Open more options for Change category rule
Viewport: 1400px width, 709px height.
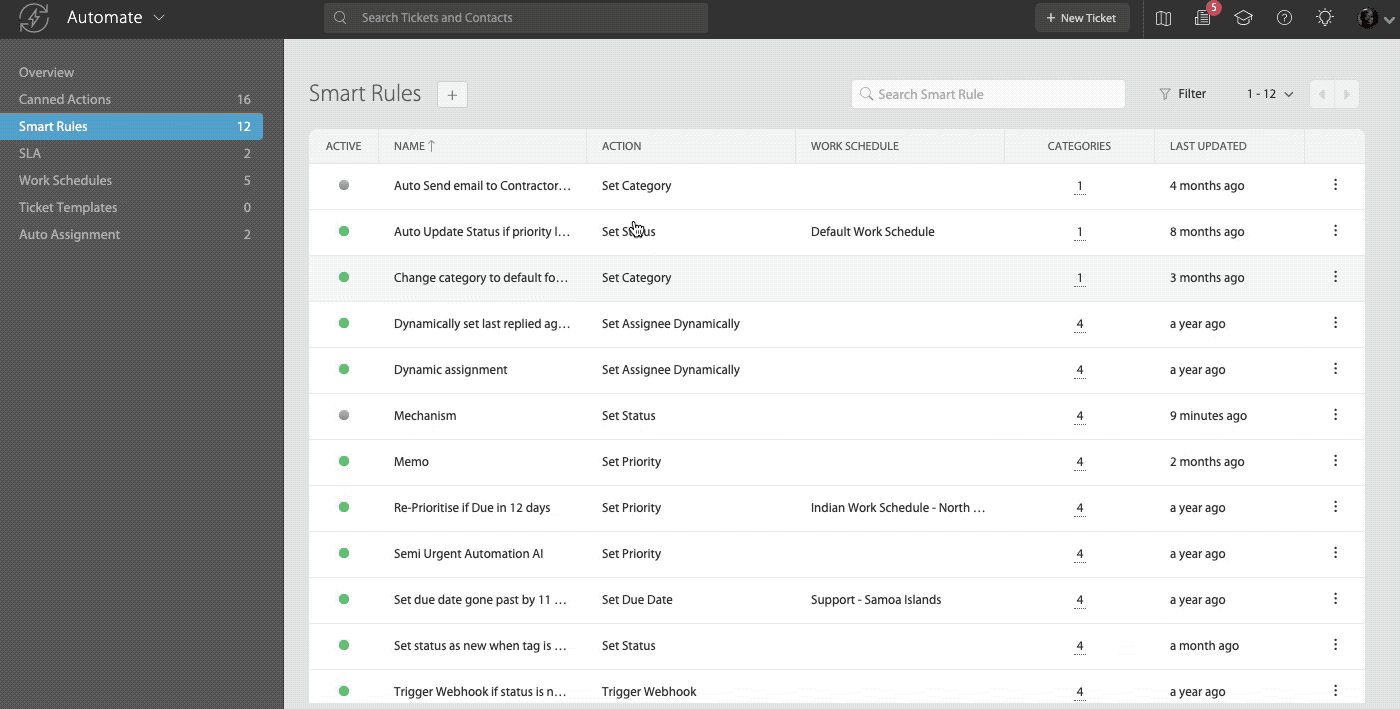1335,277
